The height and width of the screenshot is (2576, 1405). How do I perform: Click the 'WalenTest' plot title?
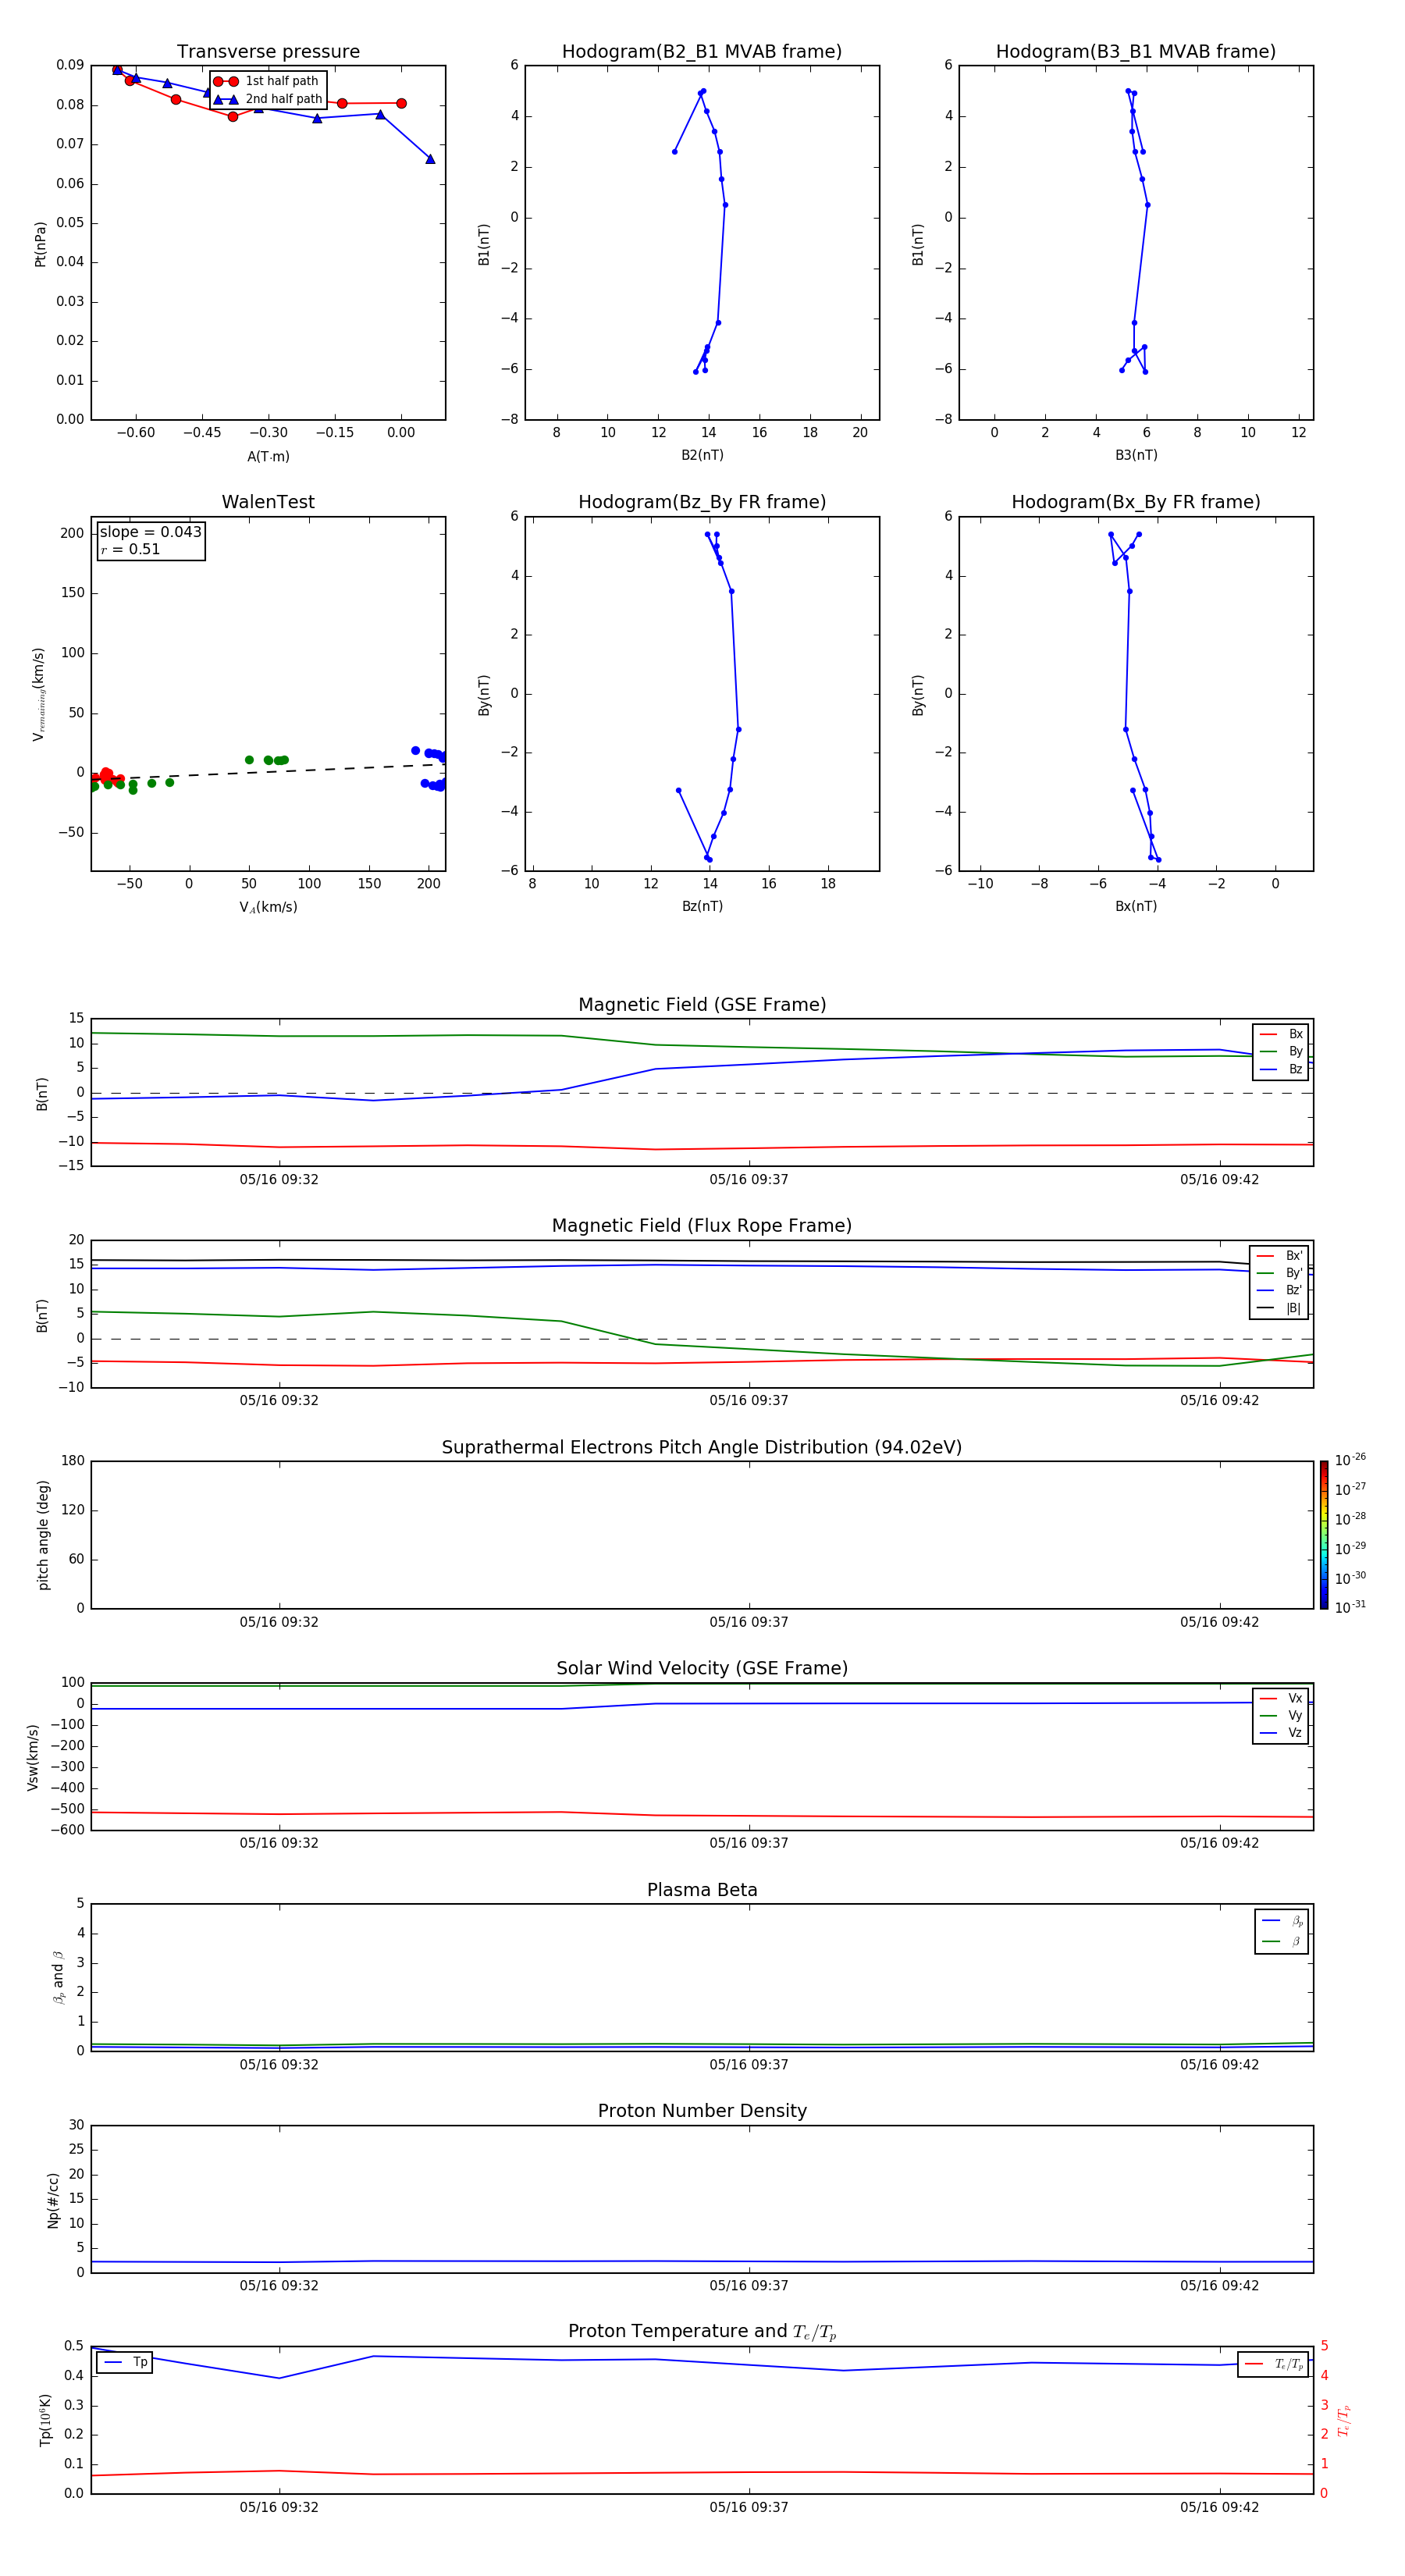coord(268,502)
